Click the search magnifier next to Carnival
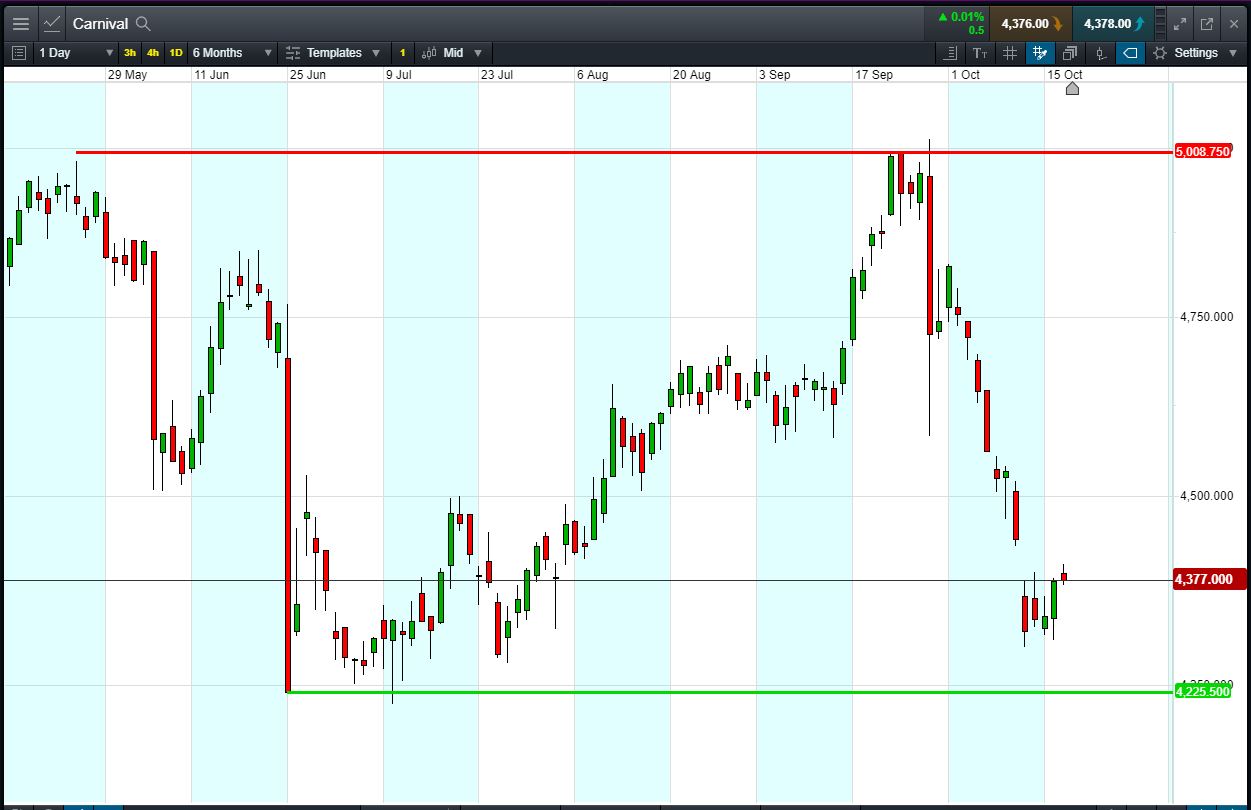Image resolution: width=1251 pixels, height=810 pixels. pos(143,23)
